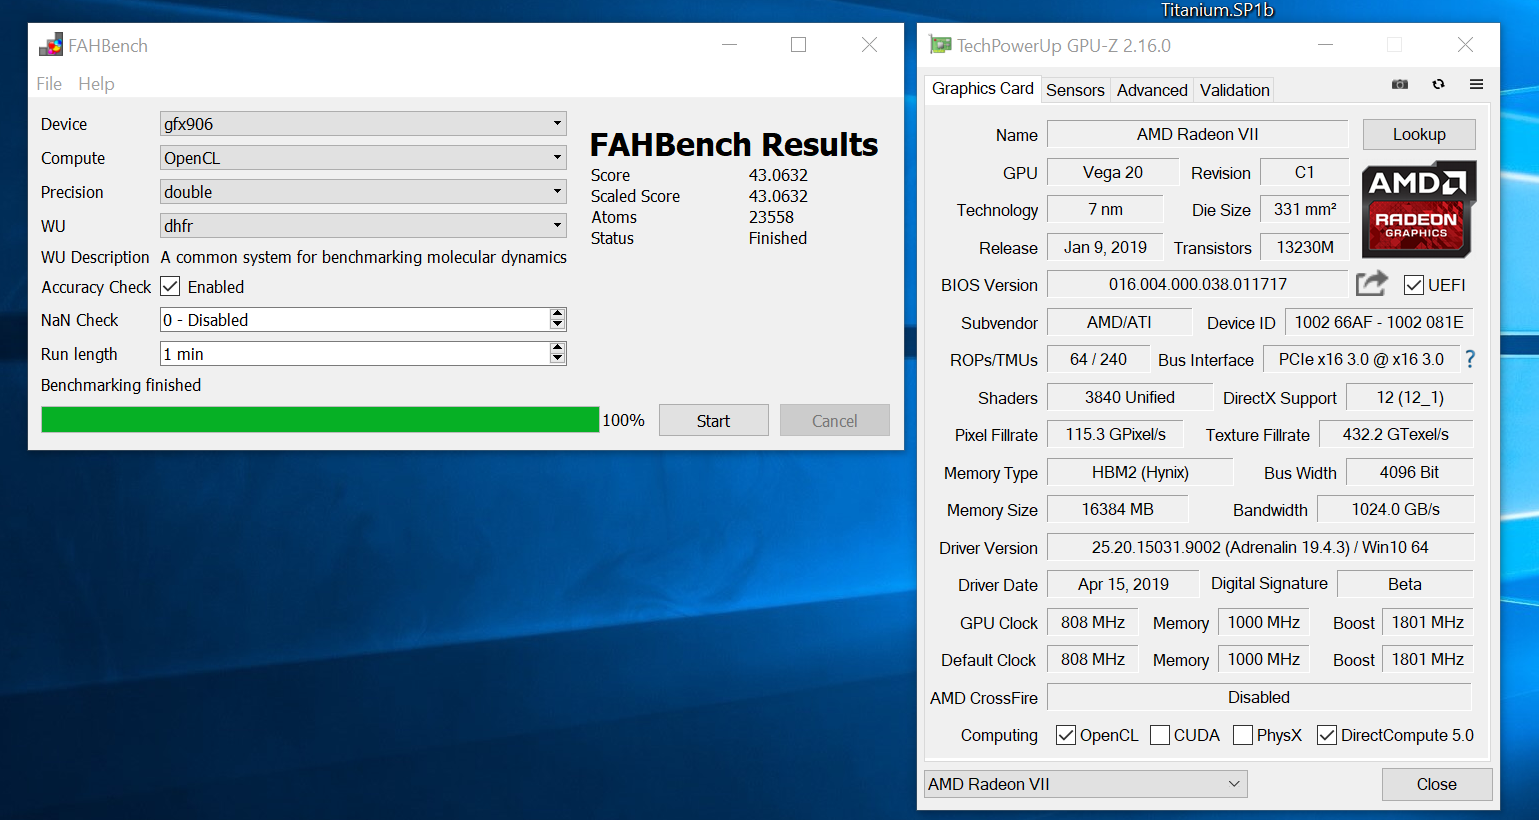This screenshot has width=1539, height=820.
Task: Click the FAHBench app icon in title bar
Action: coord(51,45)
